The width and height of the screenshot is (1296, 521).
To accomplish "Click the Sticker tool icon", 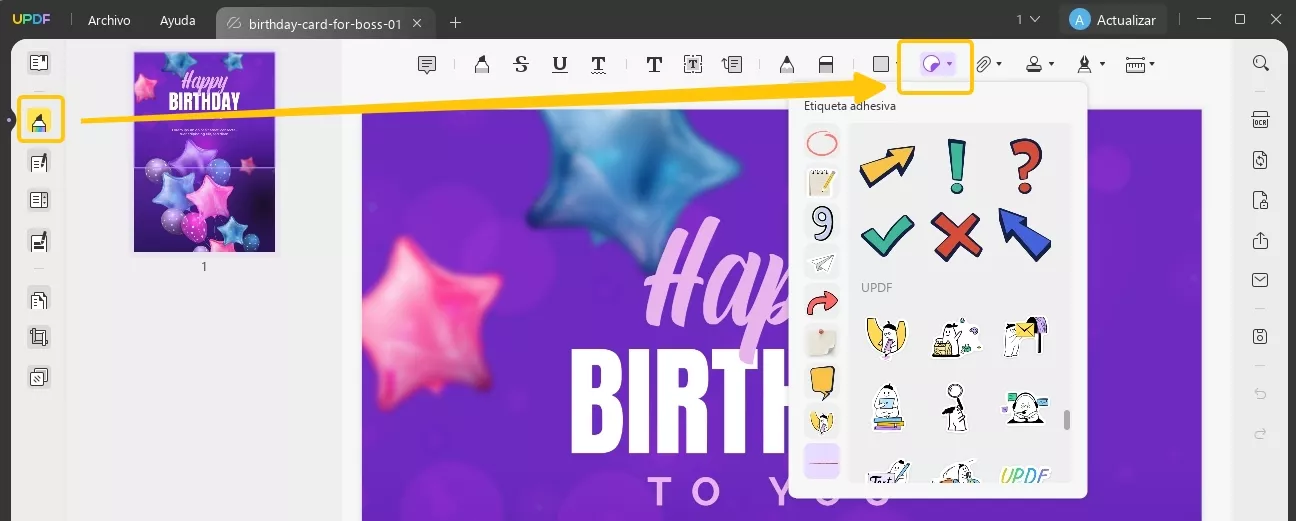I will click(931, 65).
